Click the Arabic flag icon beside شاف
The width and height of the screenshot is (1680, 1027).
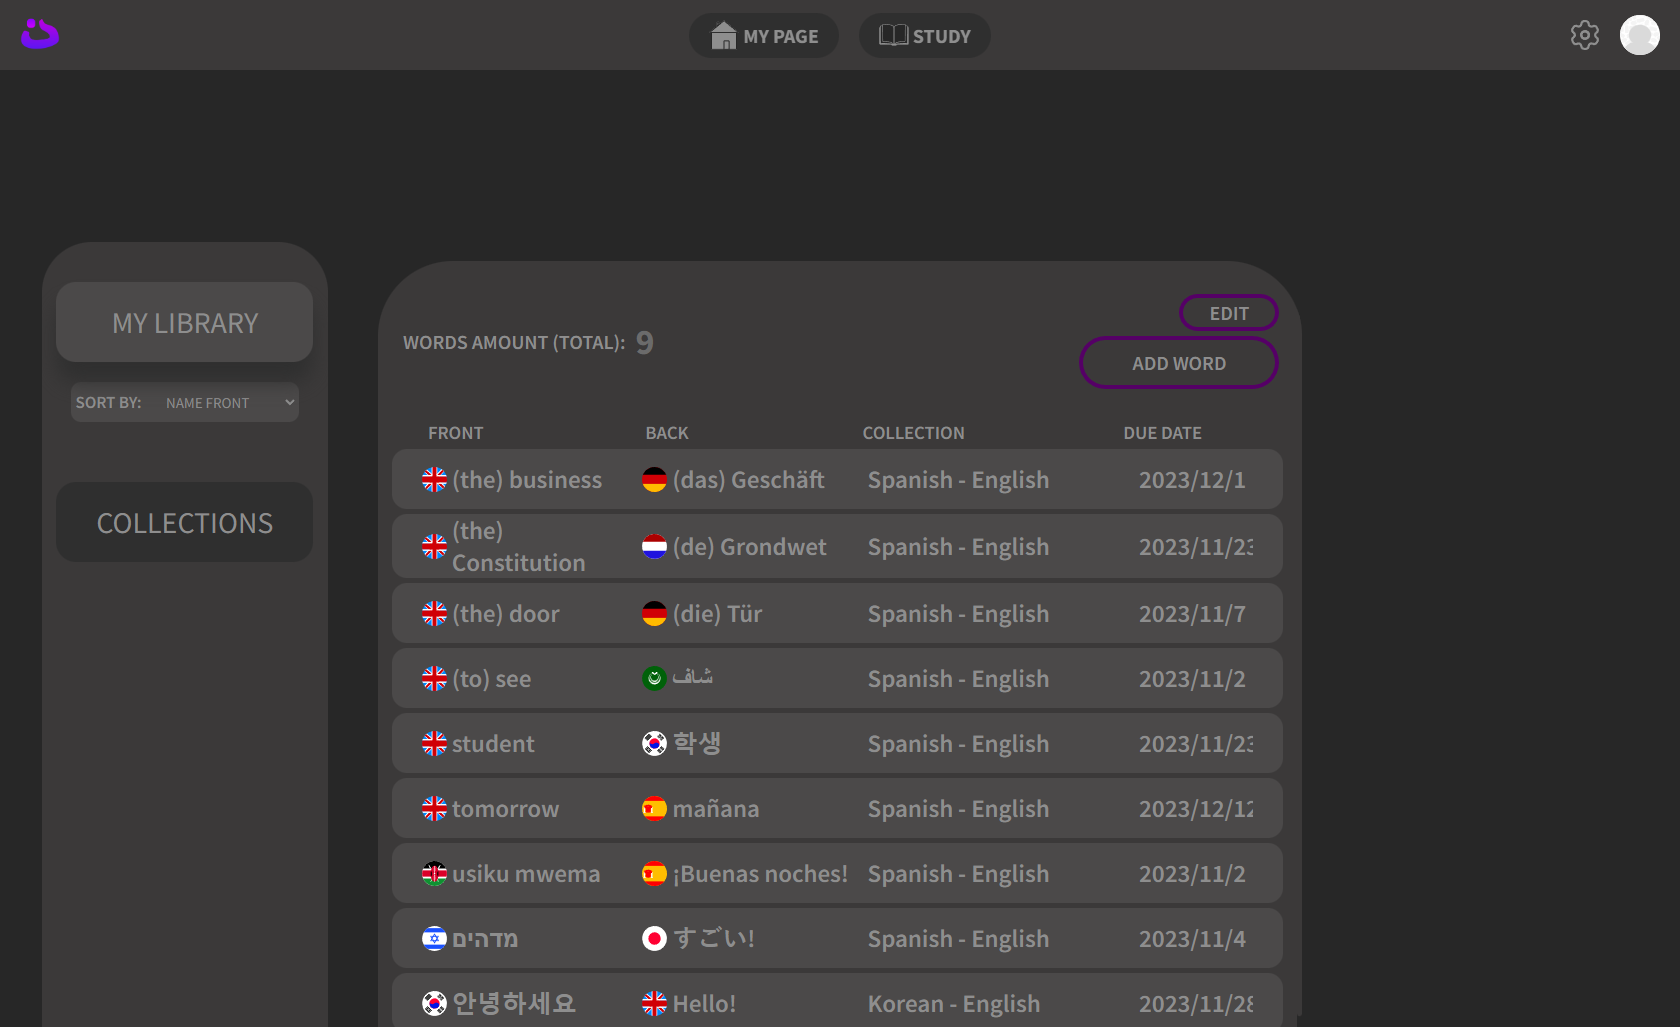[654, 679]
